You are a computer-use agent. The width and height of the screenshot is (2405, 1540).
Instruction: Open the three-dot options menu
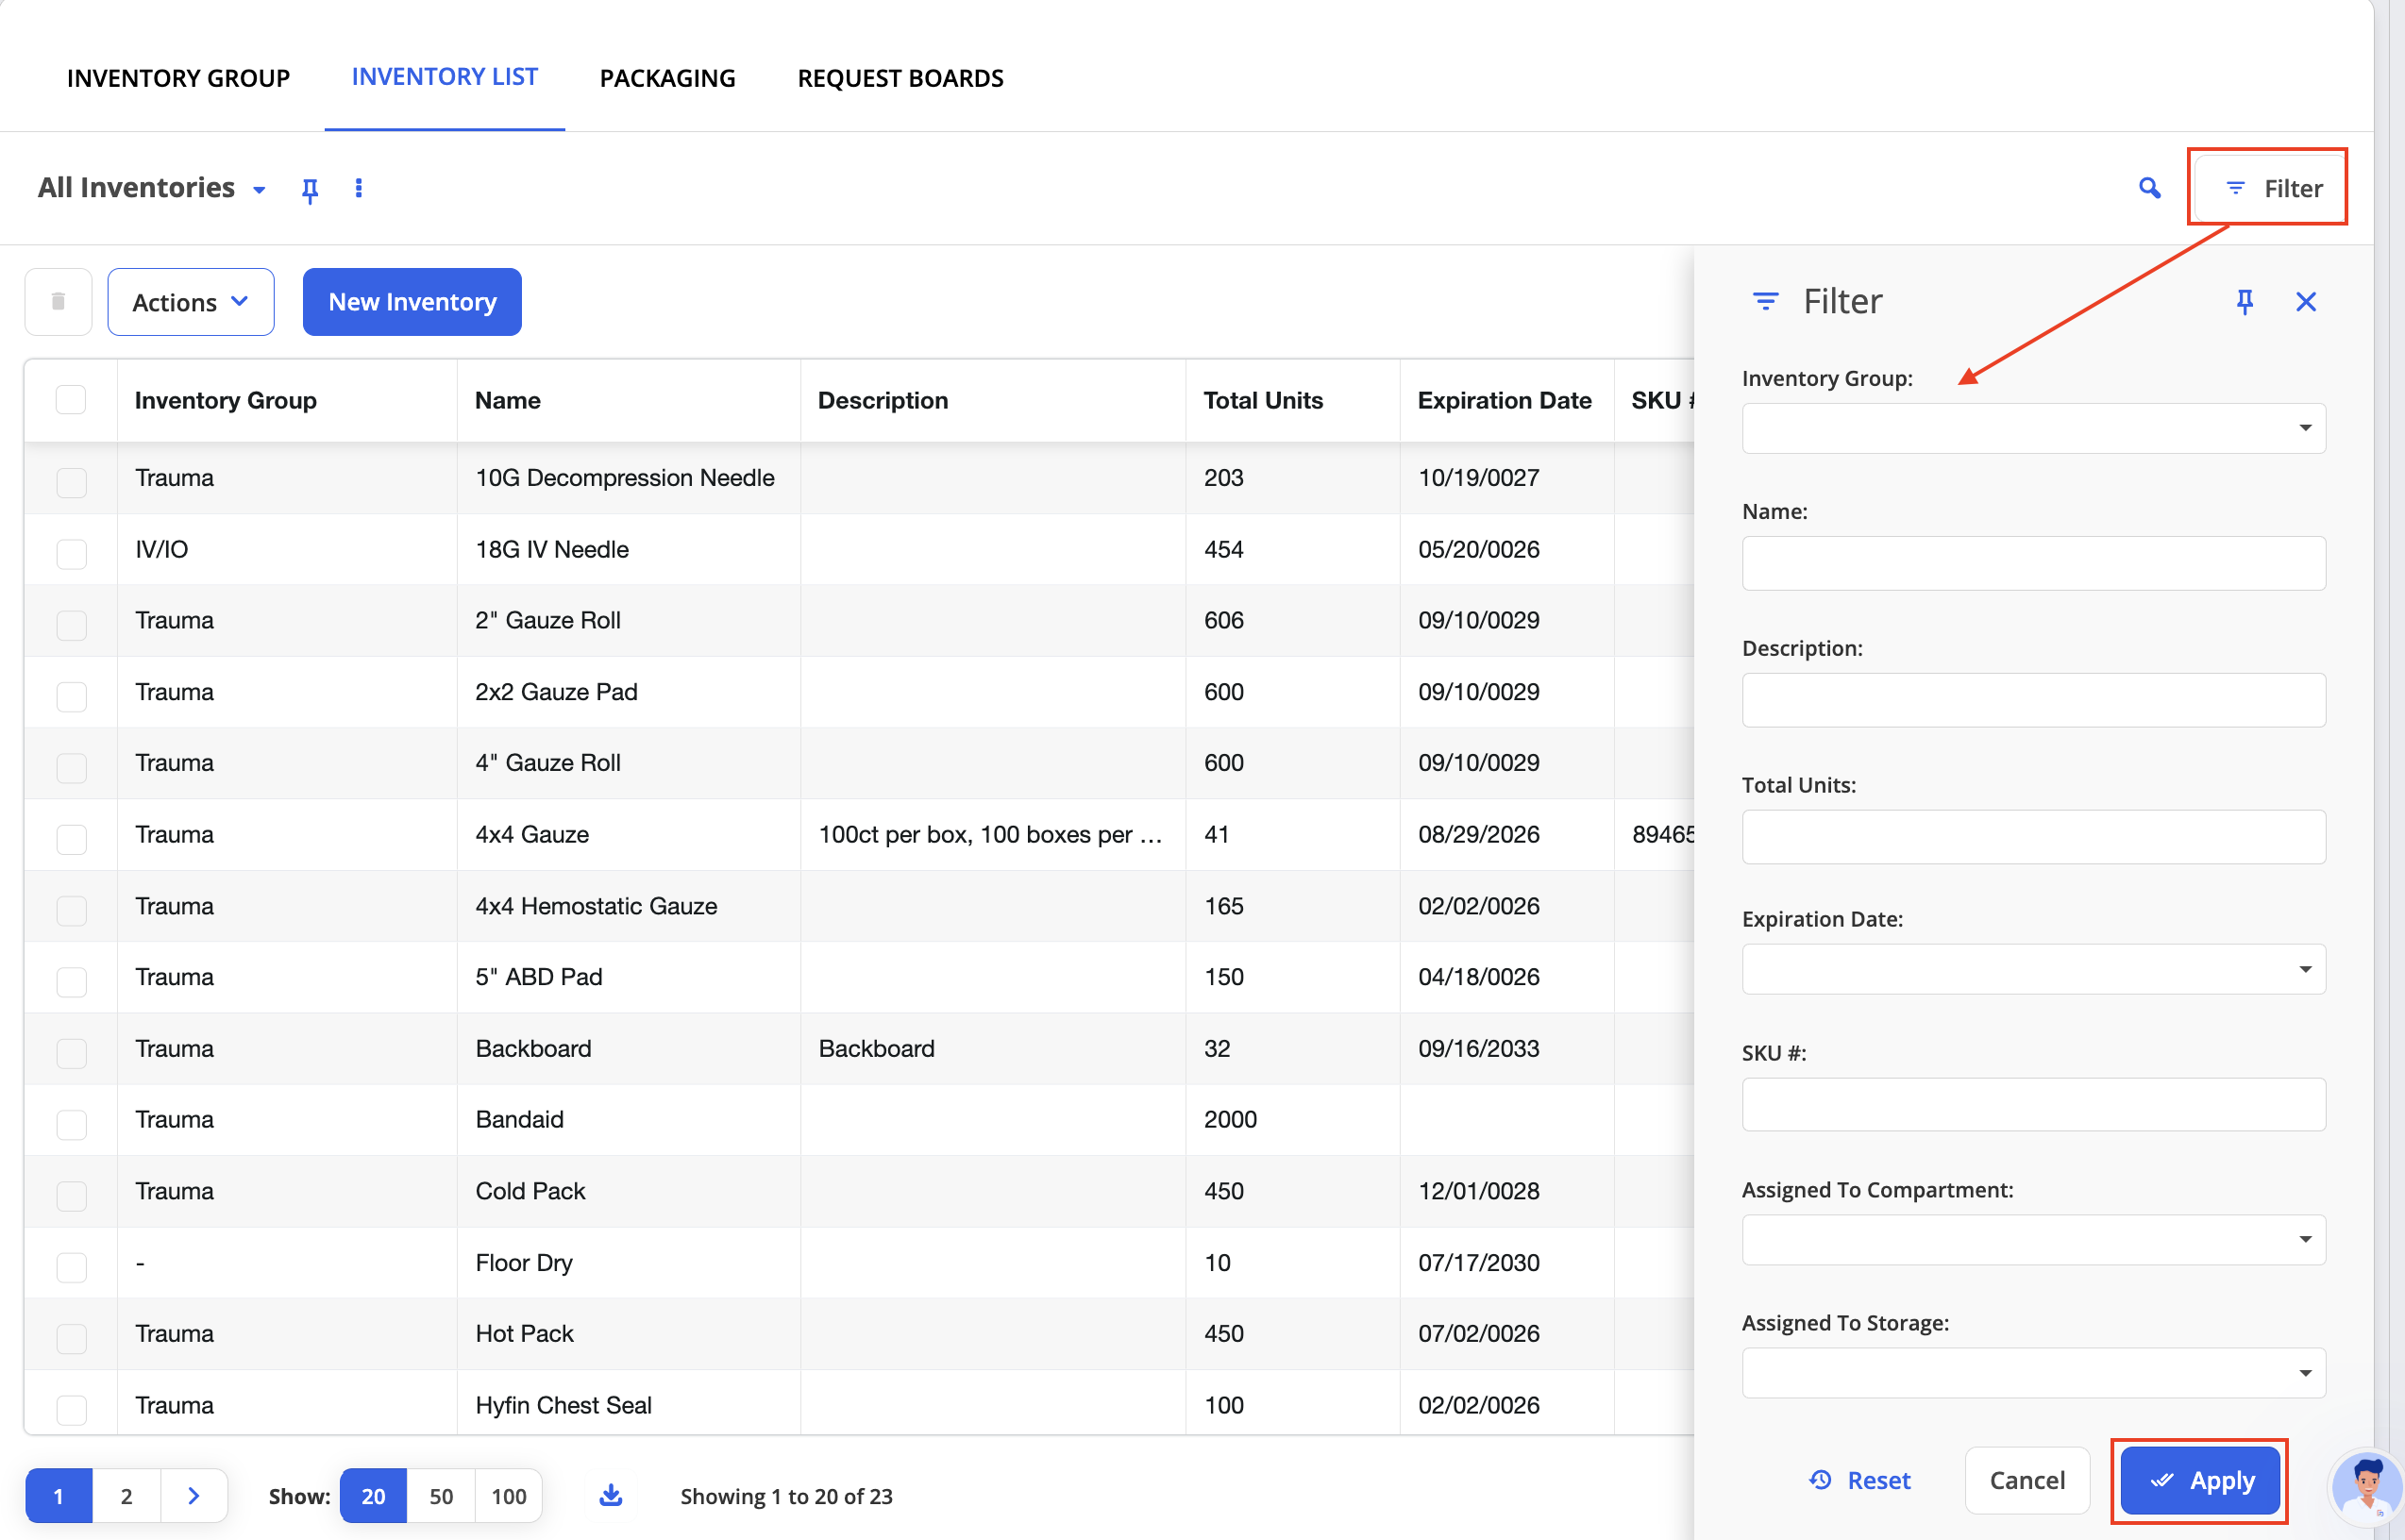click(x=359, y=188)
